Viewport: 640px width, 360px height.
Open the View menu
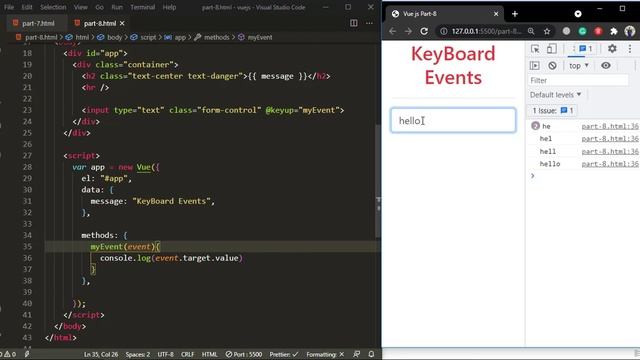80,7
